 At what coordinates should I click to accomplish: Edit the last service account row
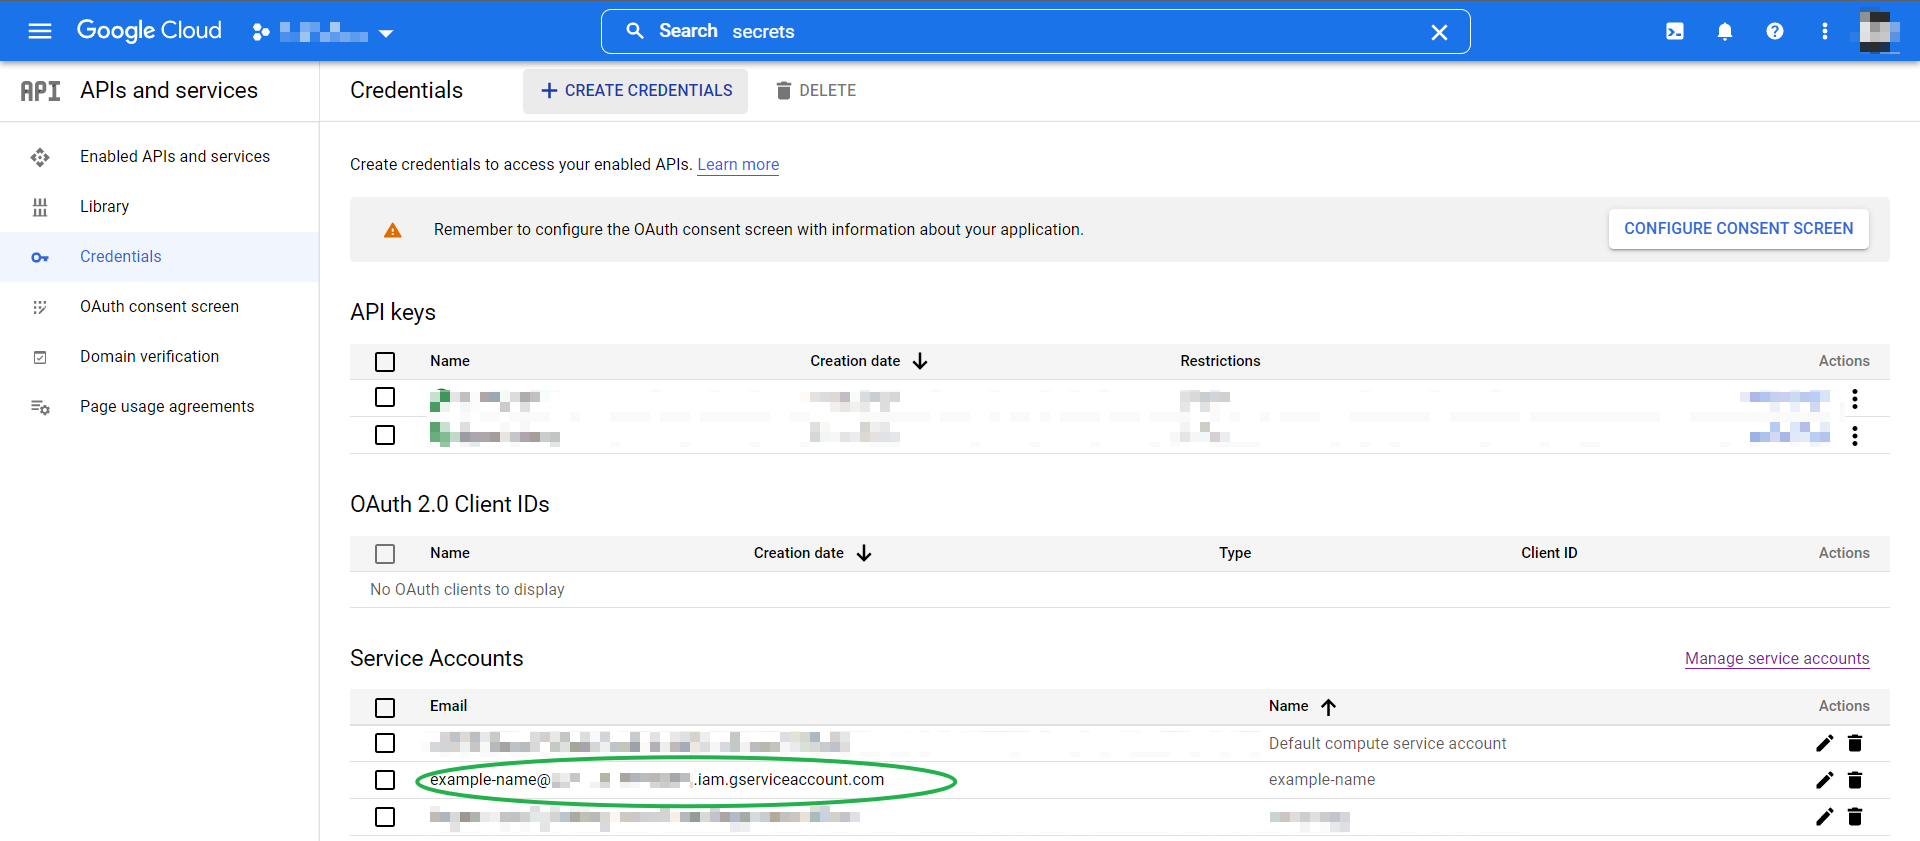(x=1825, y=817)
